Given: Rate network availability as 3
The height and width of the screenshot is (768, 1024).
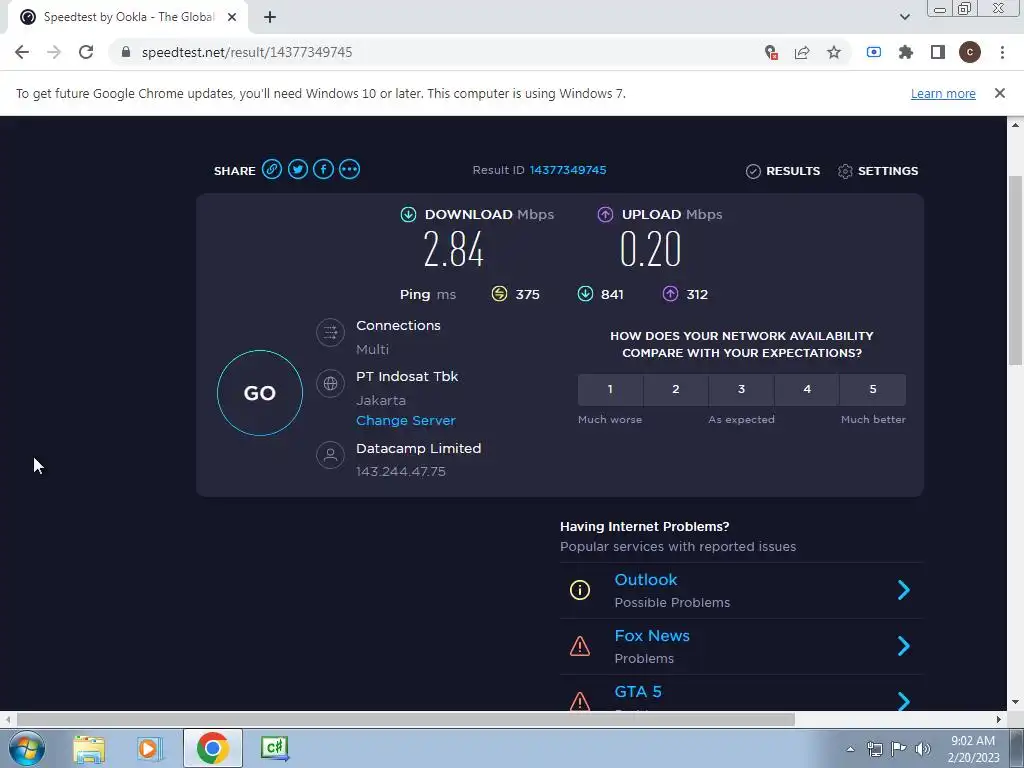Looking at the screenshot, I should click(741, 389).
